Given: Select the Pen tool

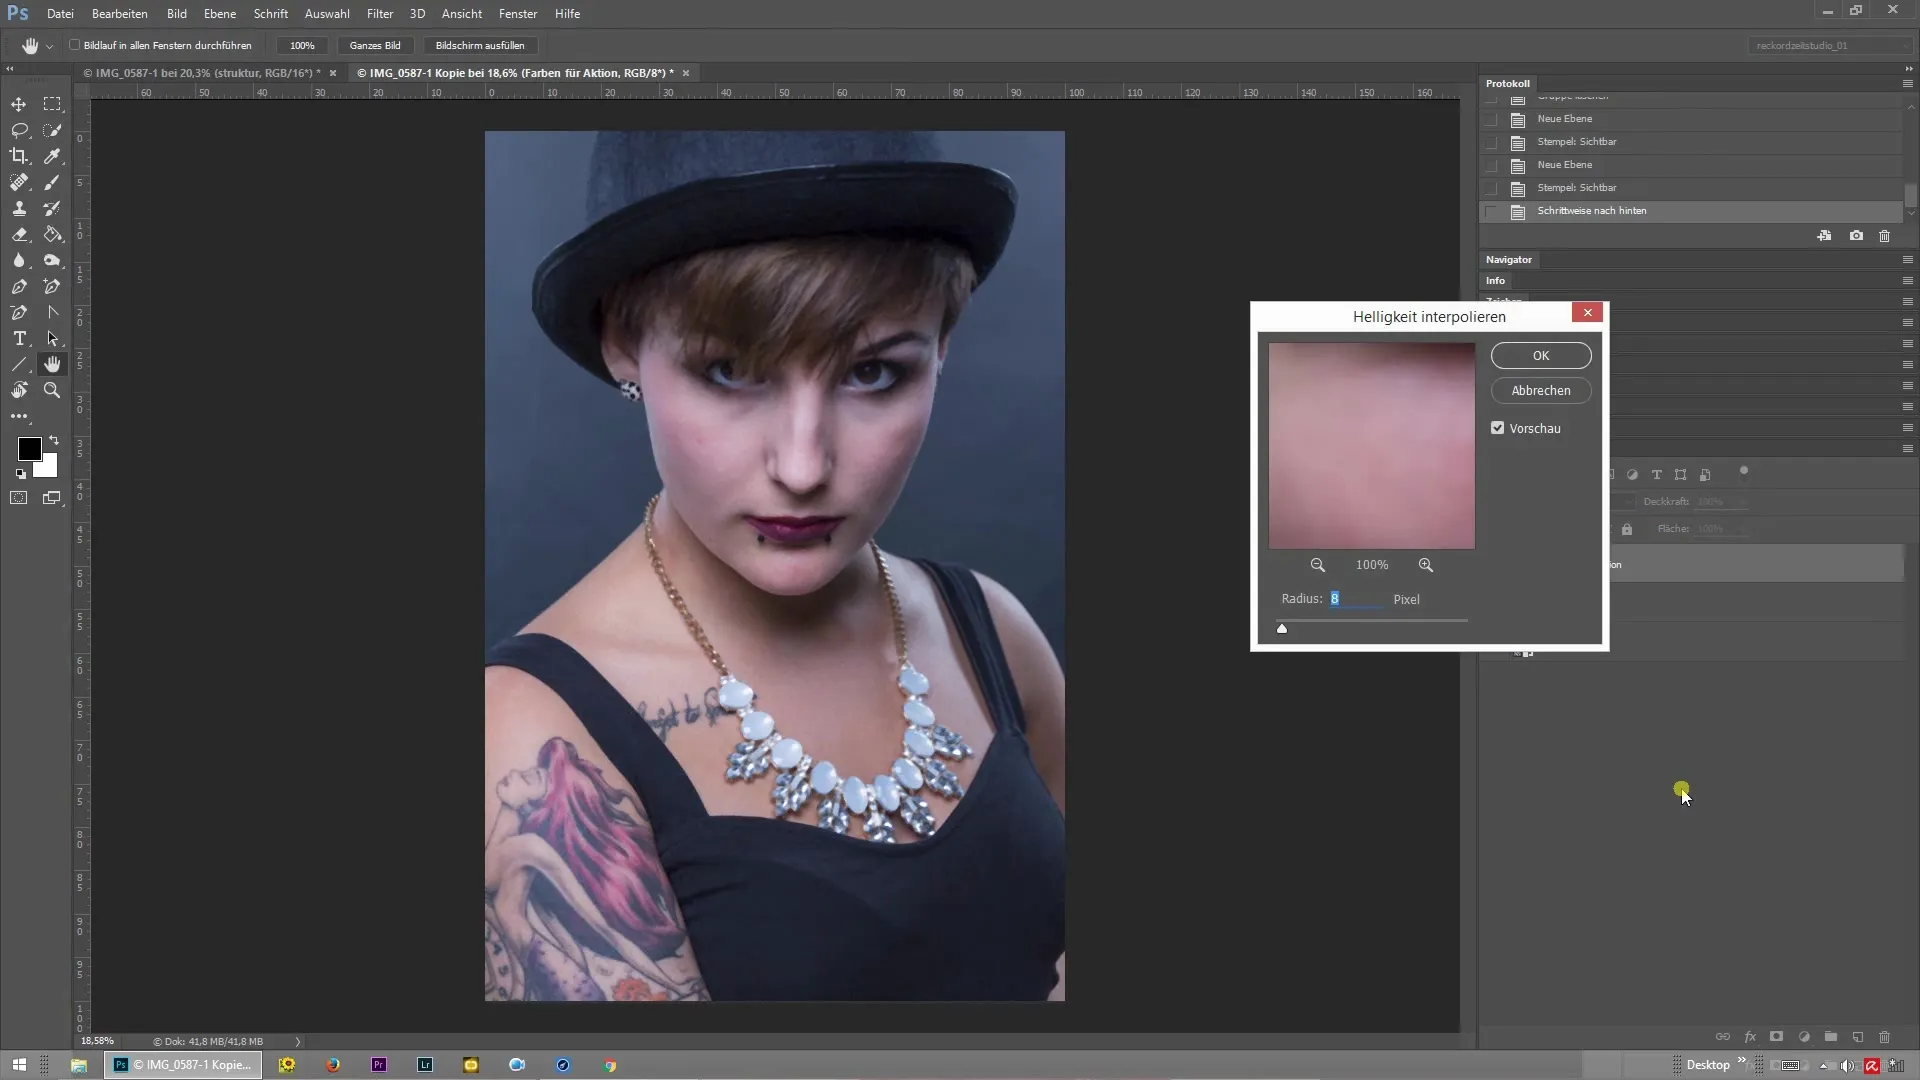Looking at the screenshot, I should point(19,286).
